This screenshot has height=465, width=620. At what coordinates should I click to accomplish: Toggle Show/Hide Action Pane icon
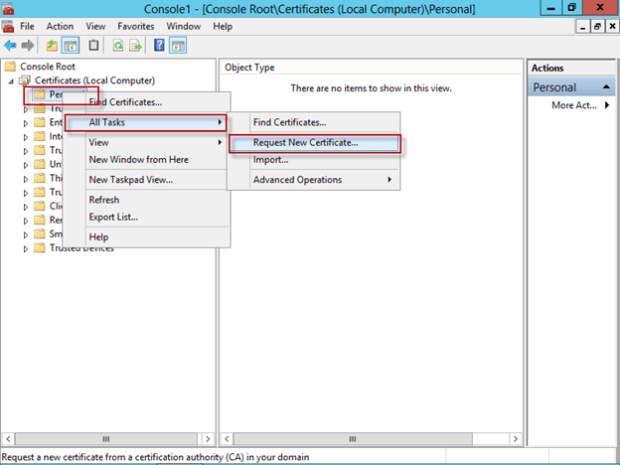tap(178, 45)
